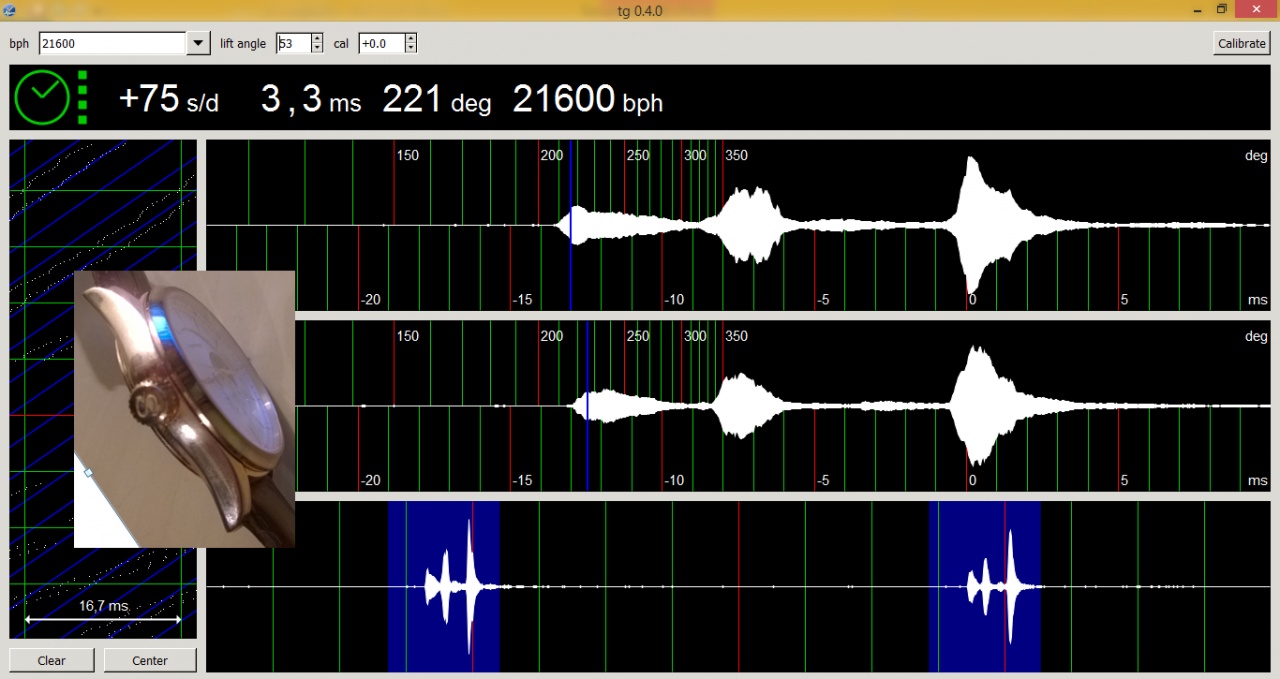Screen dimensions: 1280x679
Task: Click the small diamond handle on watch photo
Action: coord(88,472)
